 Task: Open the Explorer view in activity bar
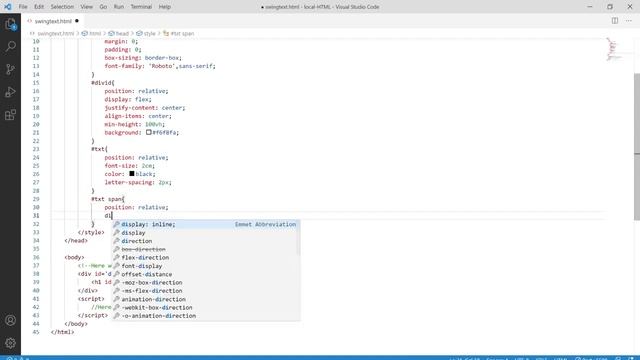tap(10, 24)
